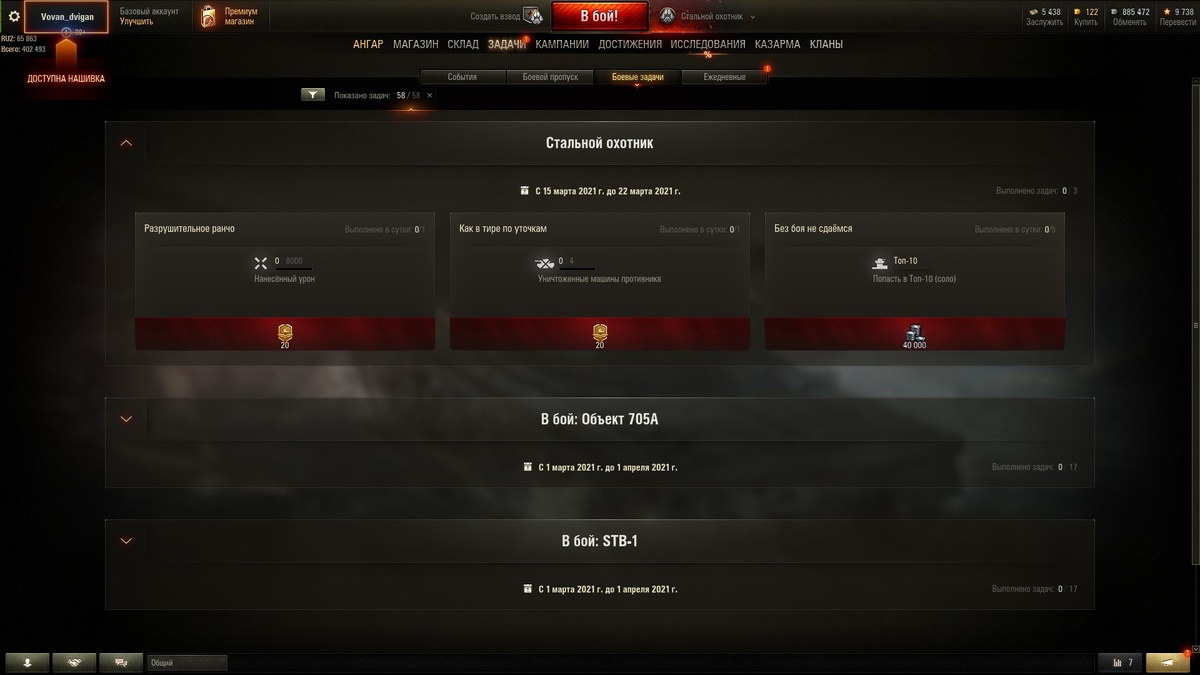1200x675 pixels.
Task: Clear the shown tasks filter with the x
Action: [x=430, y=95]
